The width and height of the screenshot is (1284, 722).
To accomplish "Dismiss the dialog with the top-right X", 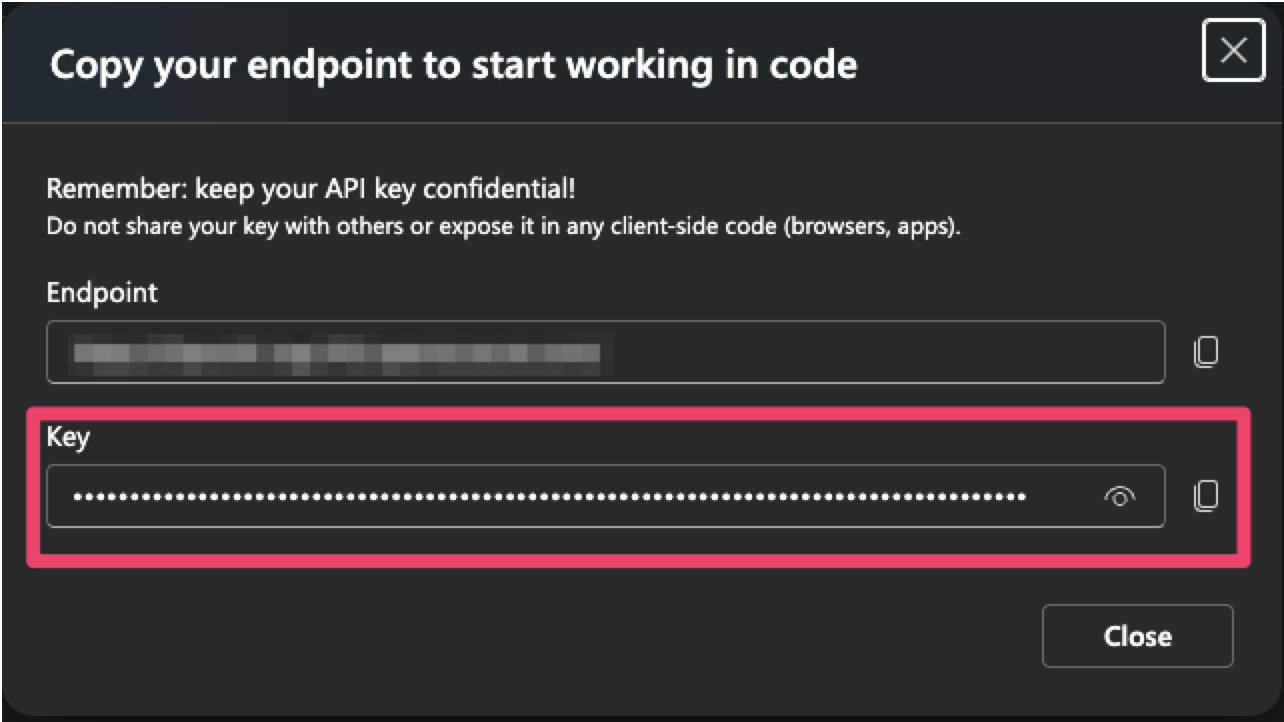I will pos(1233,51).
